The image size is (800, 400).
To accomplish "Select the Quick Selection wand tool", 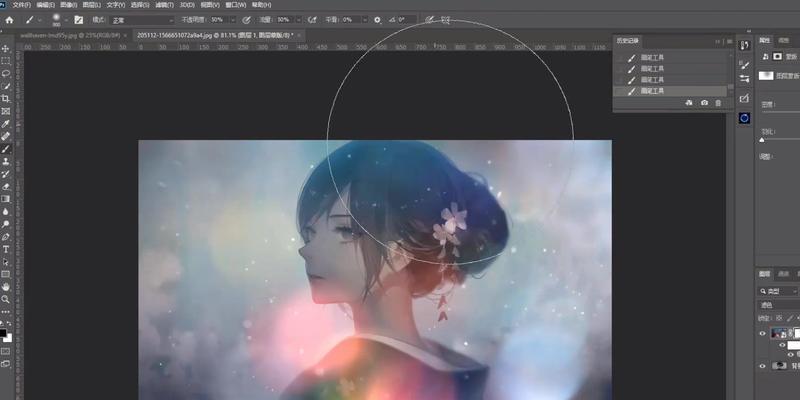I will pos(6,86).
